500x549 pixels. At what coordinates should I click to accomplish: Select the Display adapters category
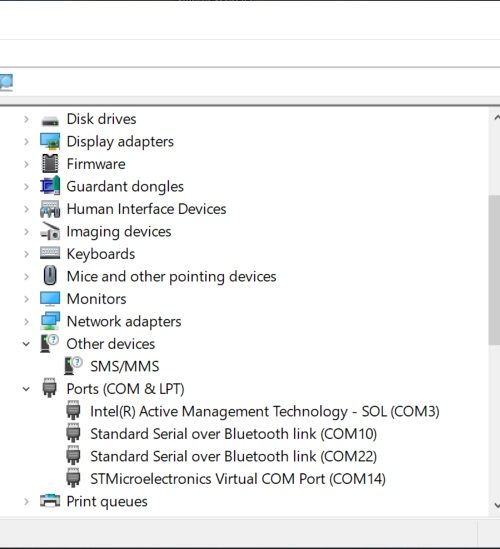[120, 142]
